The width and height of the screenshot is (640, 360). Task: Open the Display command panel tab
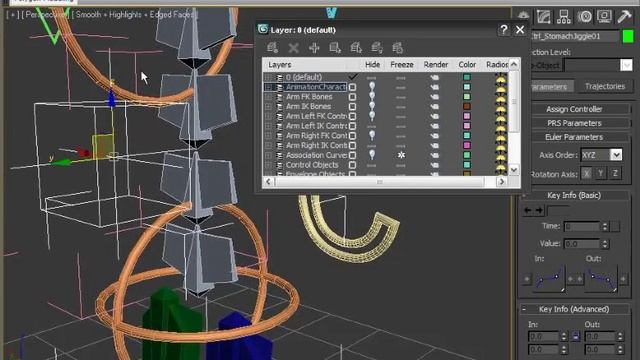[604, 16]
